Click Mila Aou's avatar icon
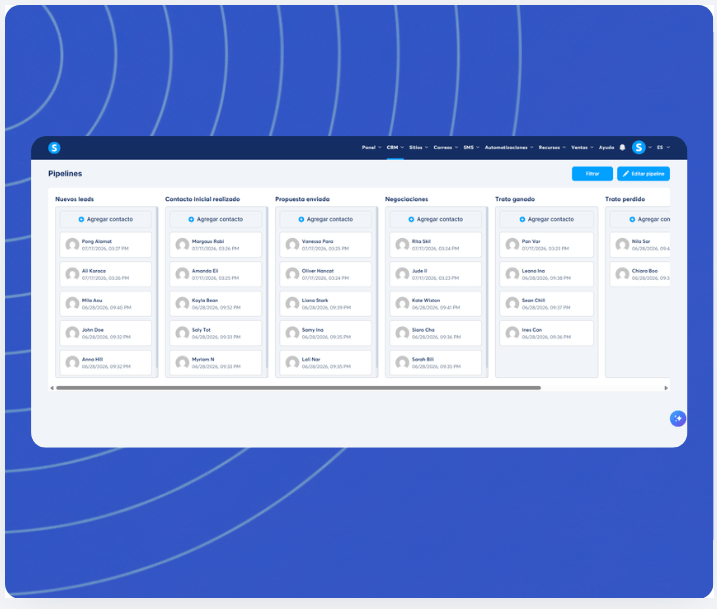Viewport: 717px width, 609px height. (x=72, y=304)
